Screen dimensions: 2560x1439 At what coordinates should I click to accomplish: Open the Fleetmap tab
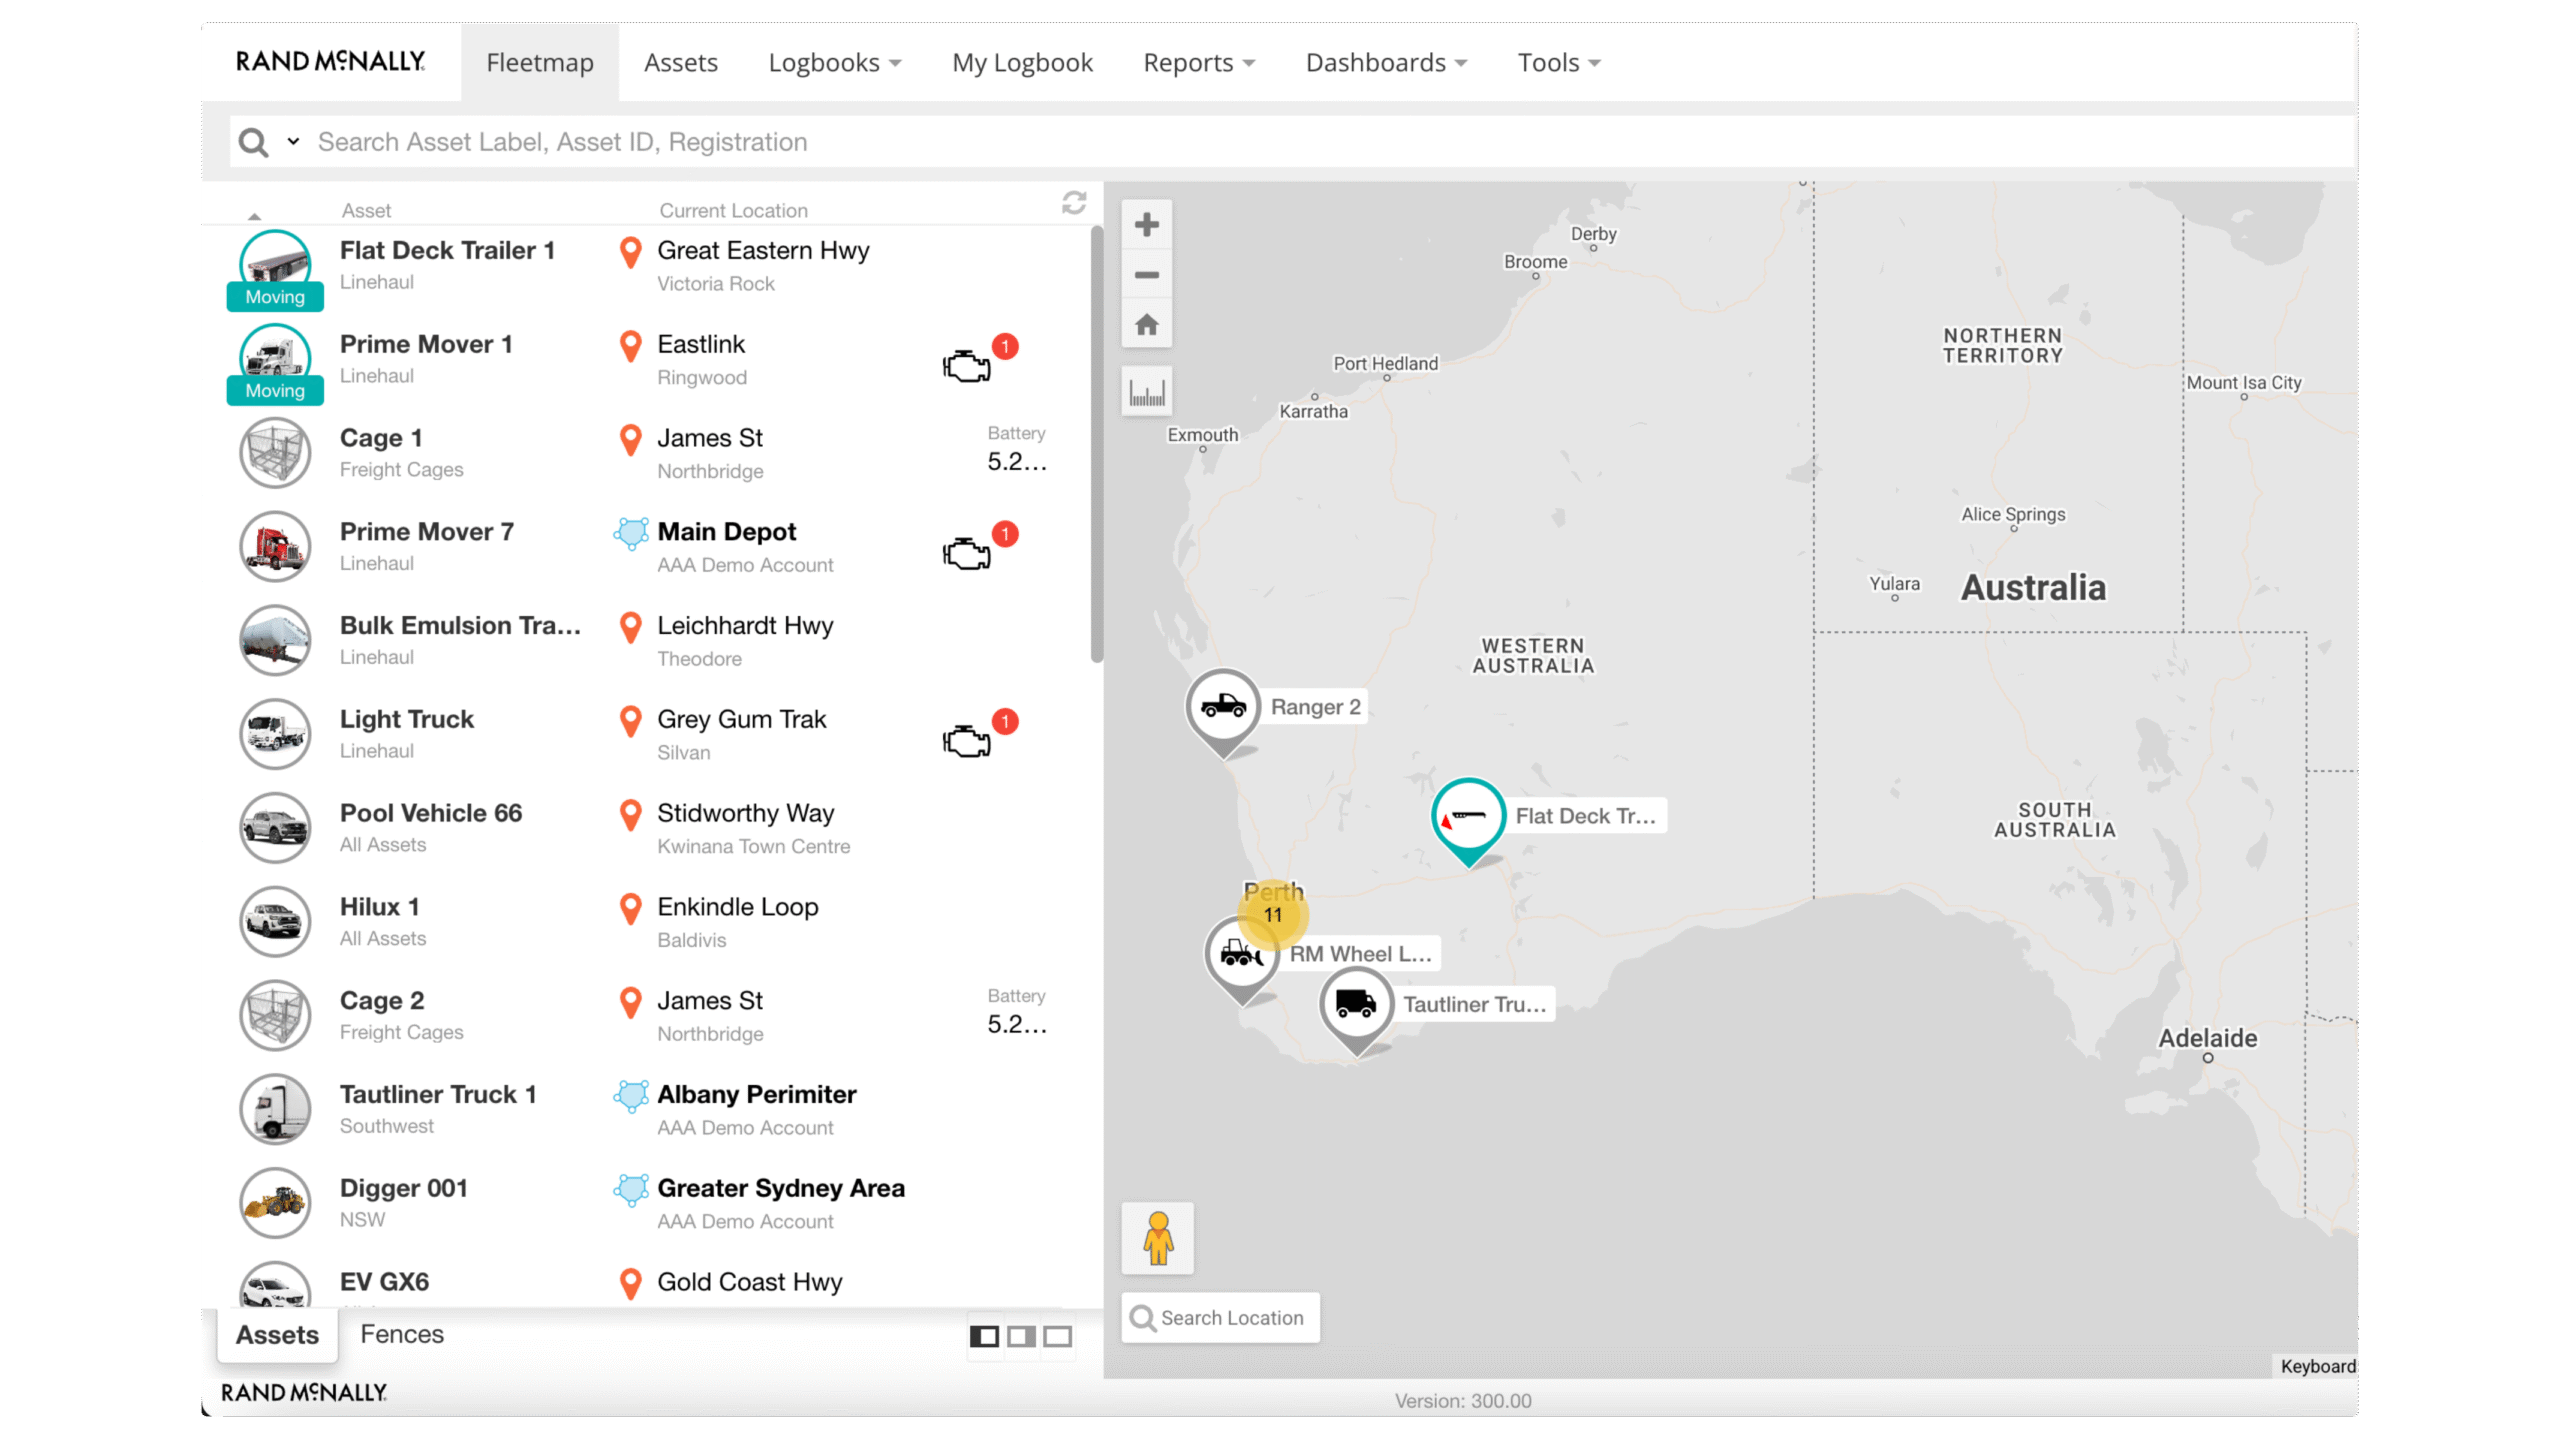[x=540, y=62]
